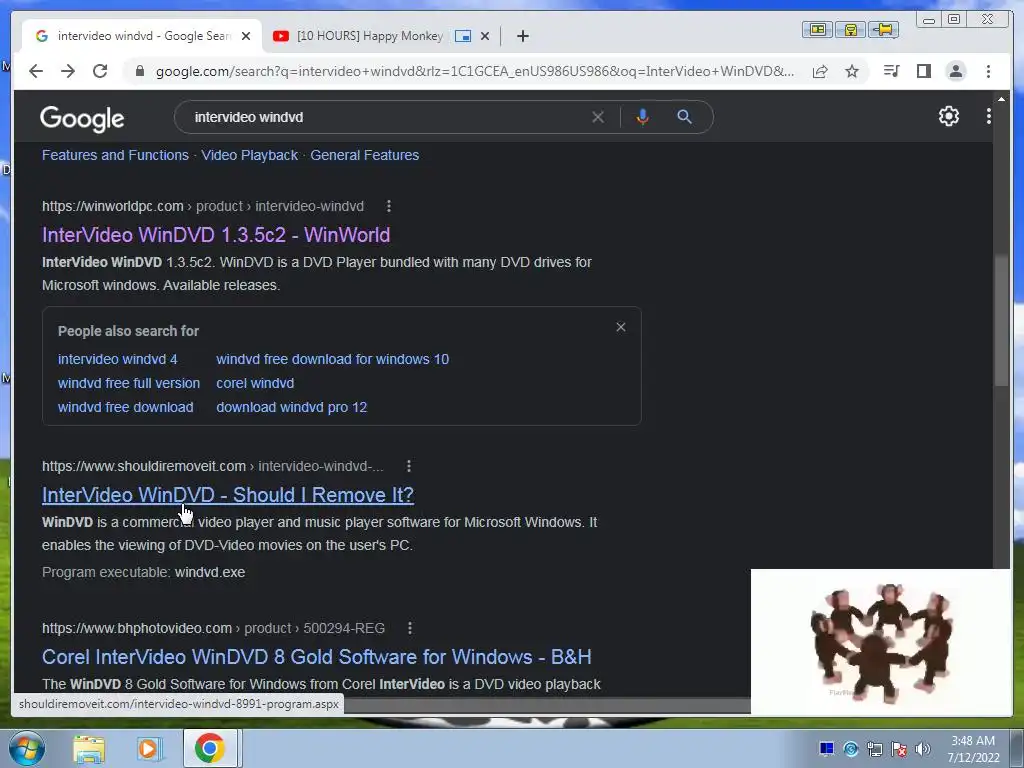Bookmark this page with the star icon

tap(852, 71)
